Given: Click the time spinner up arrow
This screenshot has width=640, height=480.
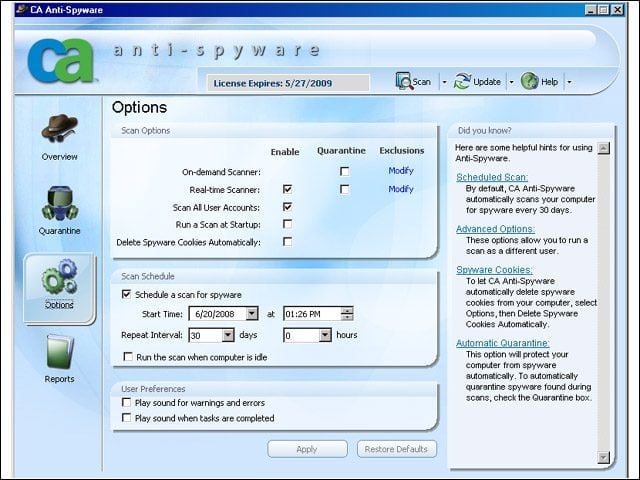Looking at the screenshot, I should tap(347, 310).
